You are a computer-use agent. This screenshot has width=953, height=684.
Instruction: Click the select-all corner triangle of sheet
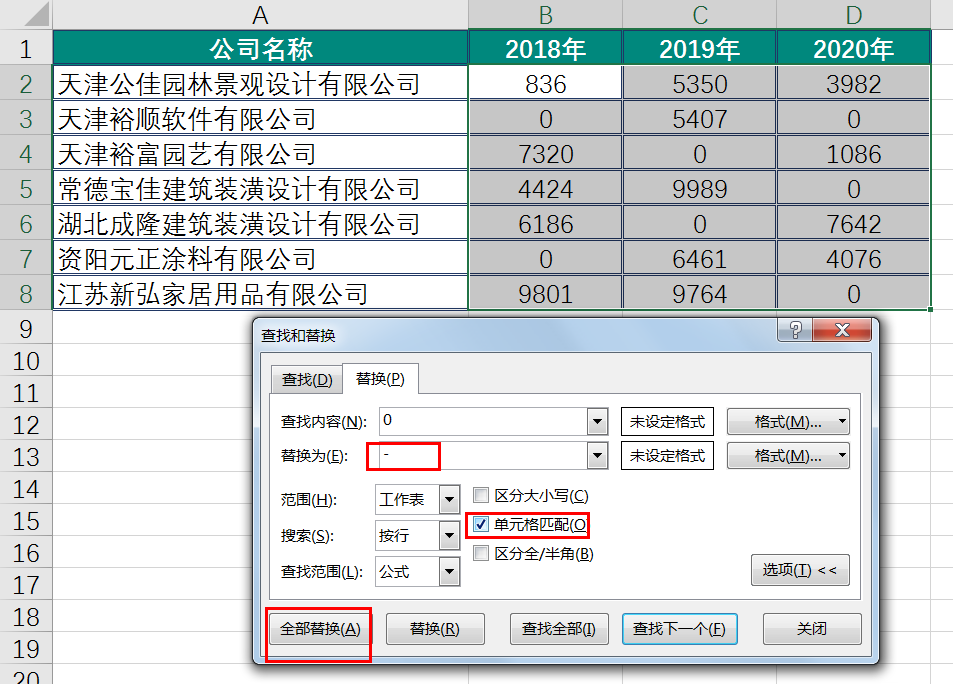36,15
